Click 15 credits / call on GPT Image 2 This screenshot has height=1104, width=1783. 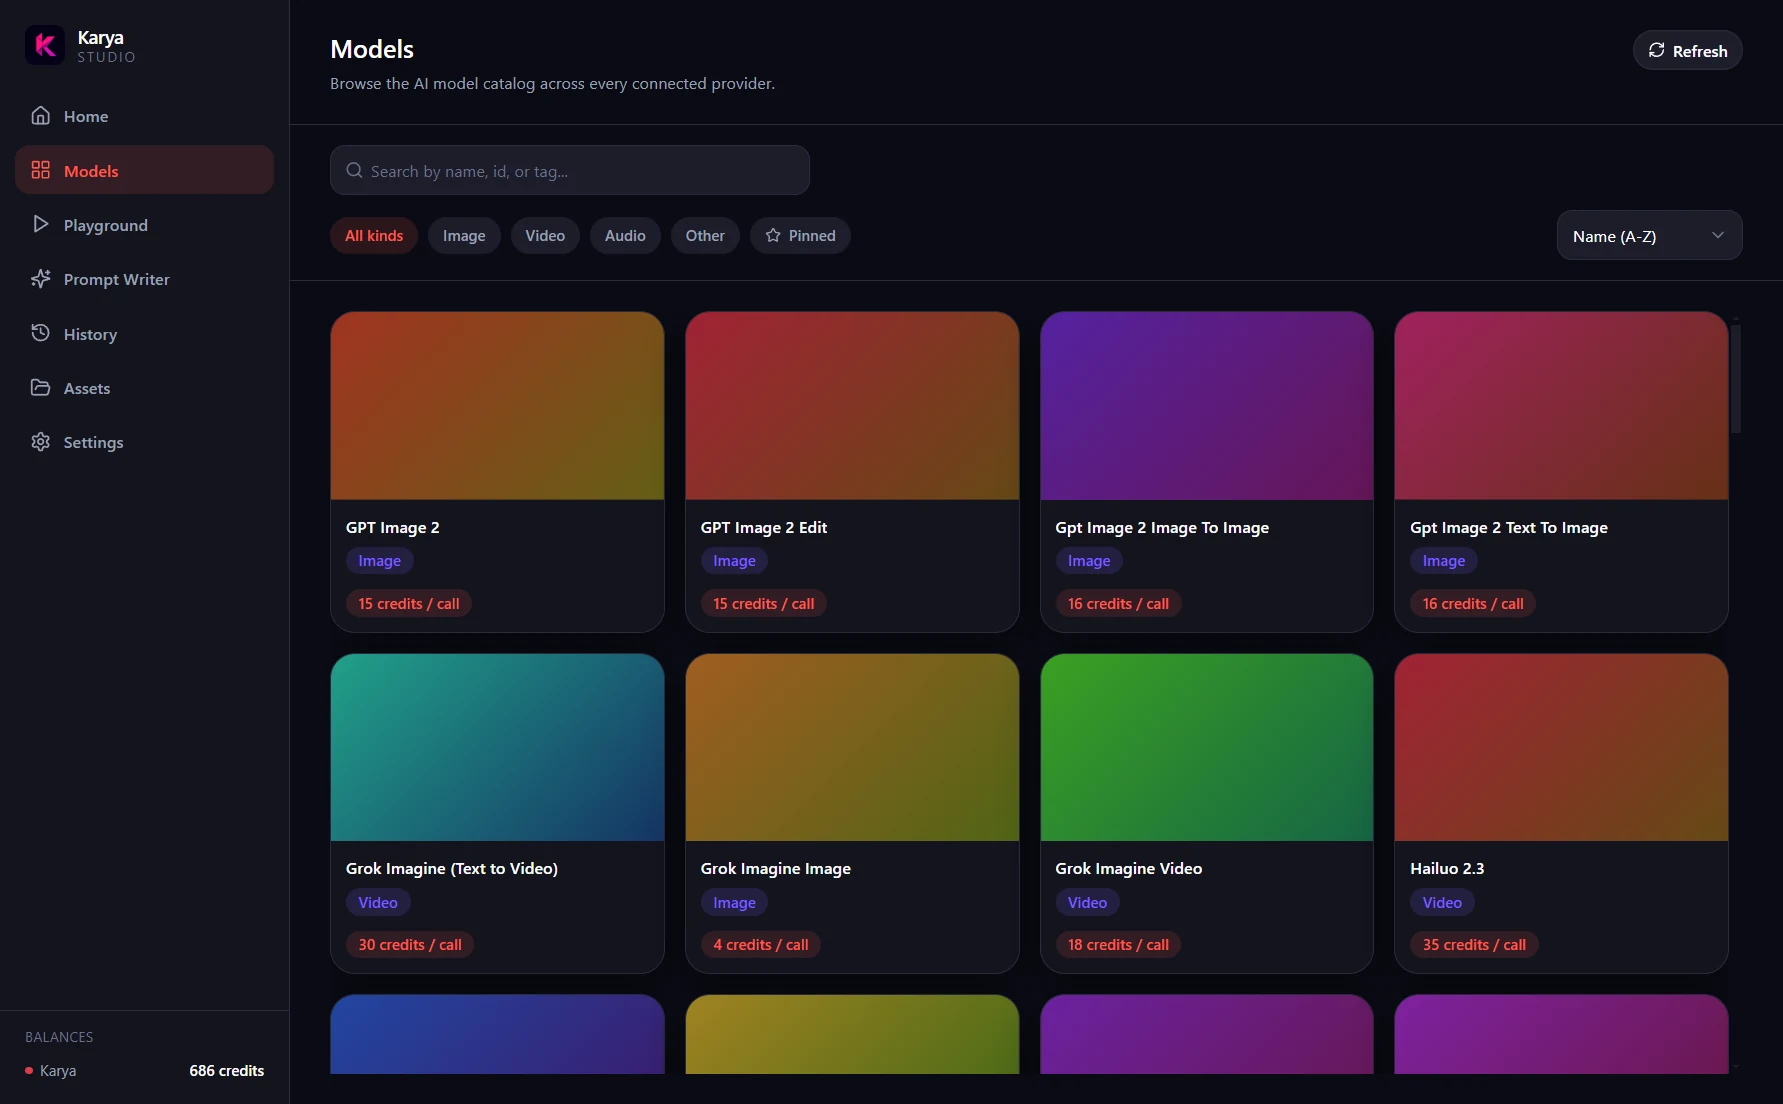click(409, 603)
